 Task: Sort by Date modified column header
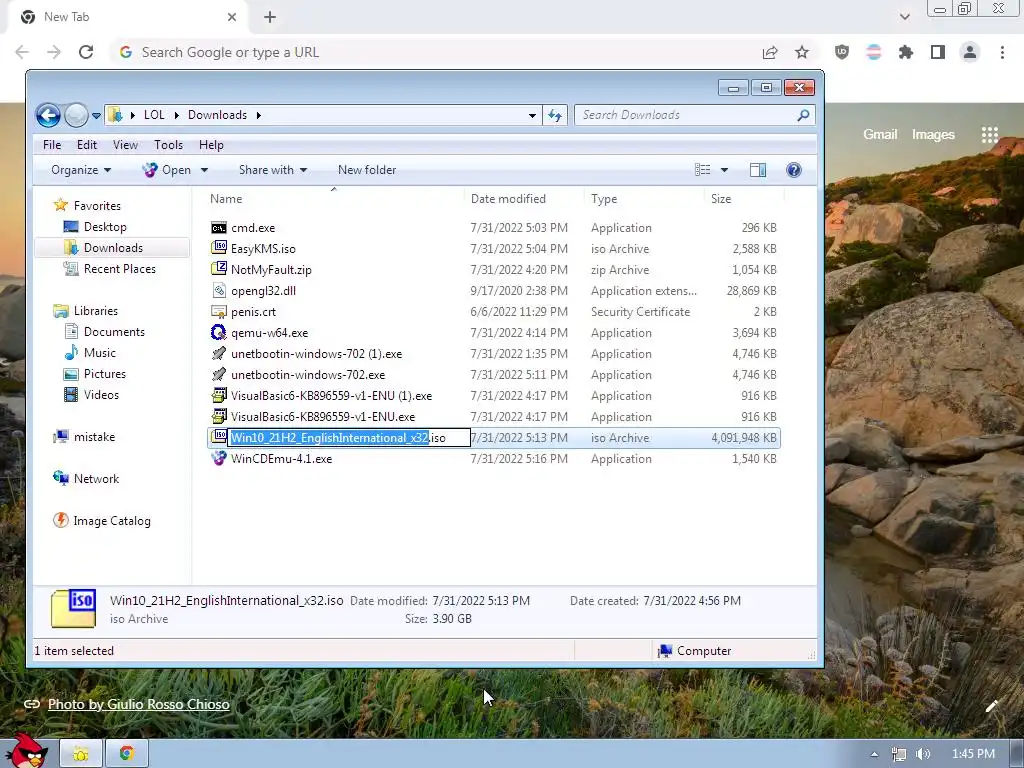pyautogui.click(x=508, y=199)
